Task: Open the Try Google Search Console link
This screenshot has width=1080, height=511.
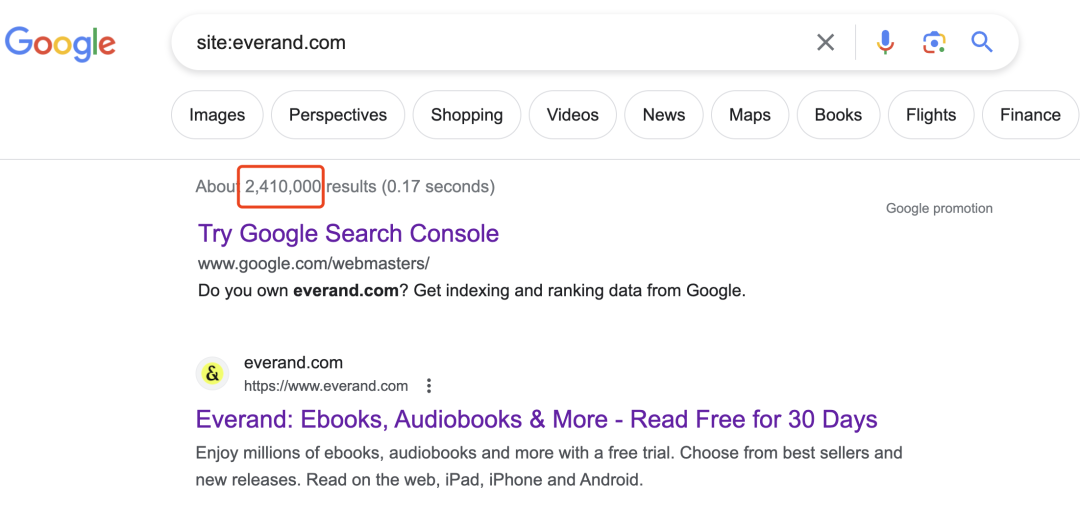Action: (349, 233)
